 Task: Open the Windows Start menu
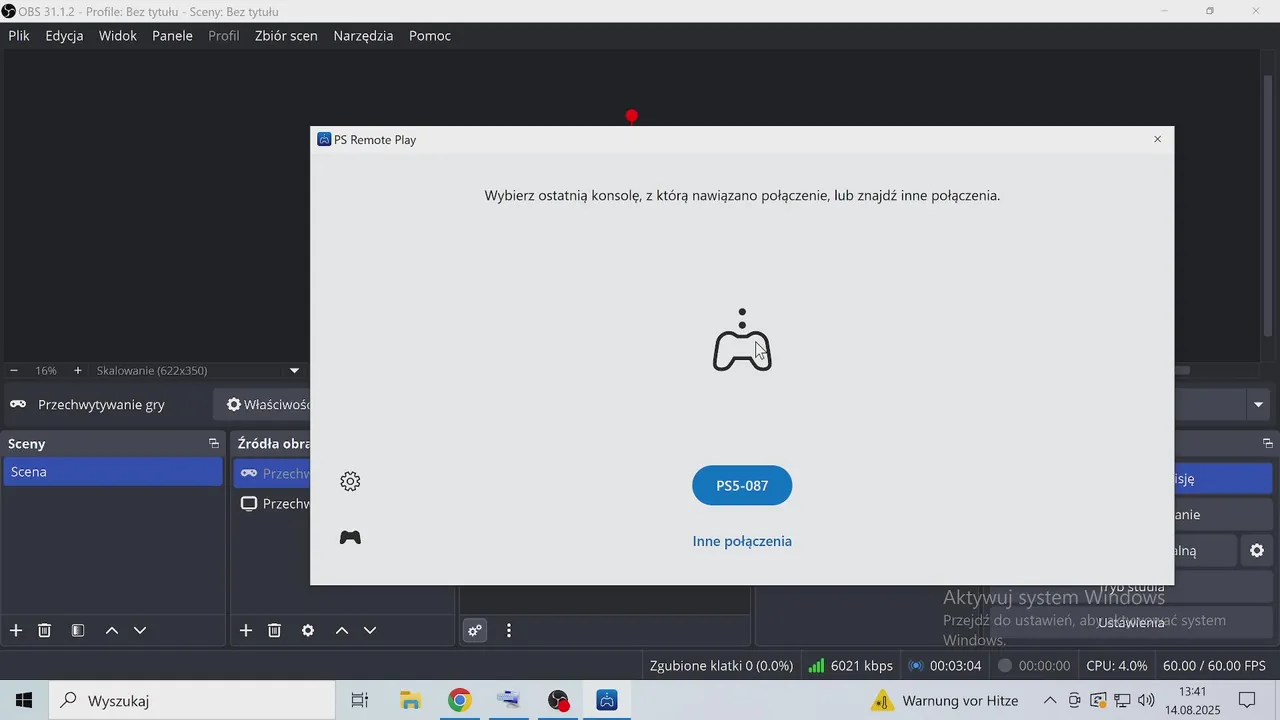(x=24, y=700)
